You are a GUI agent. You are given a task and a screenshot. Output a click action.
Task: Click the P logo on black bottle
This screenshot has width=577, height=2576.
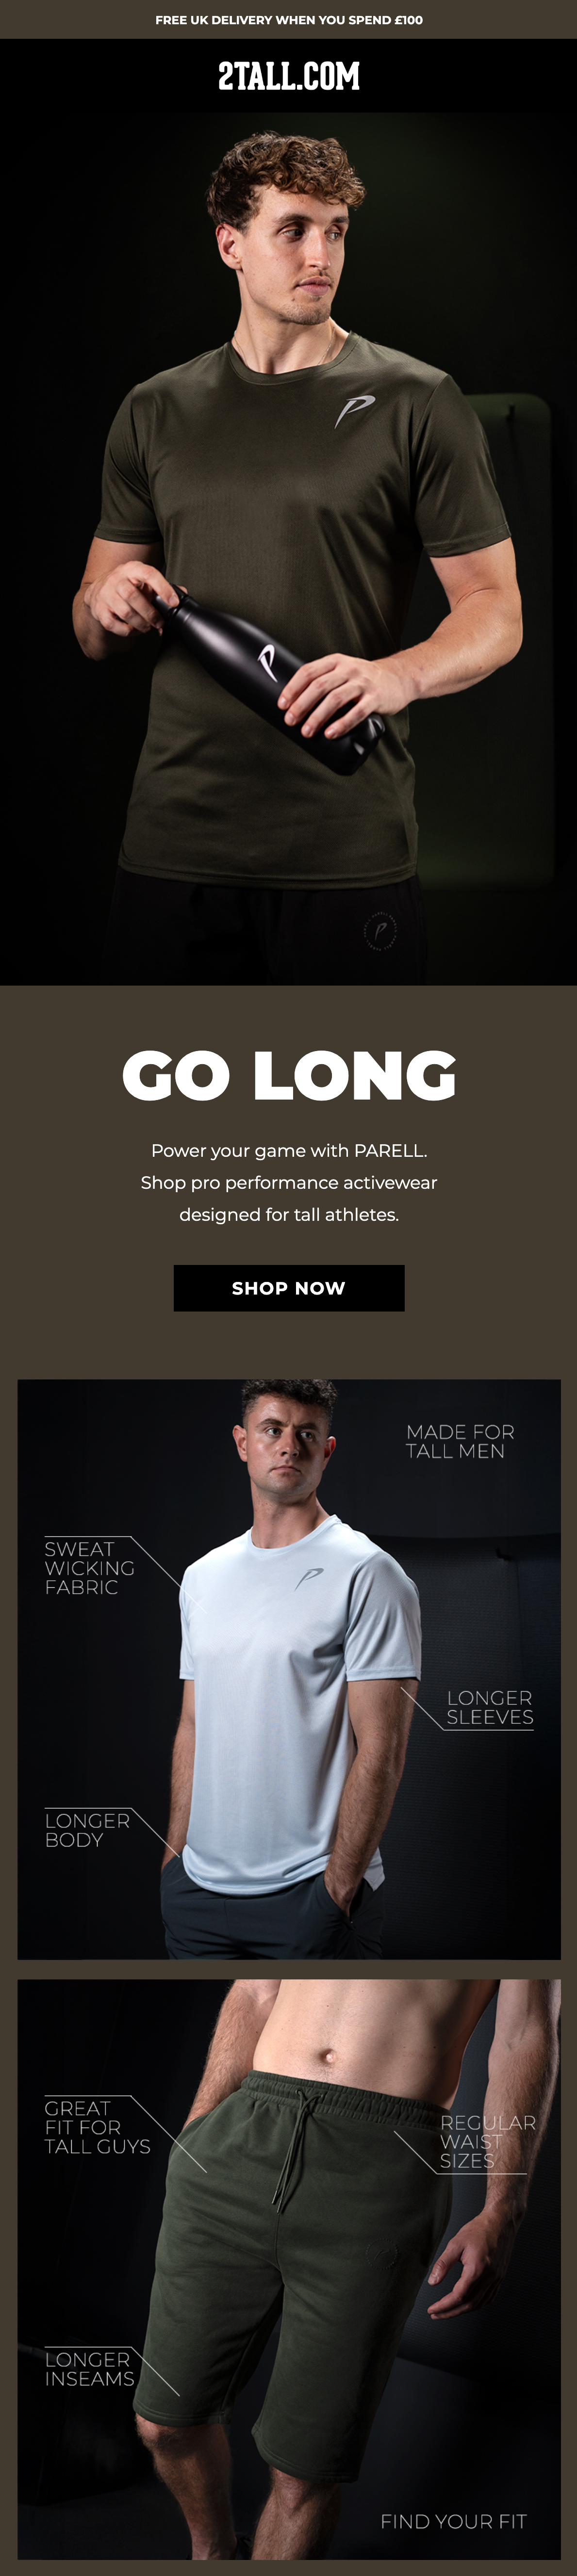(x=267, y=662)
